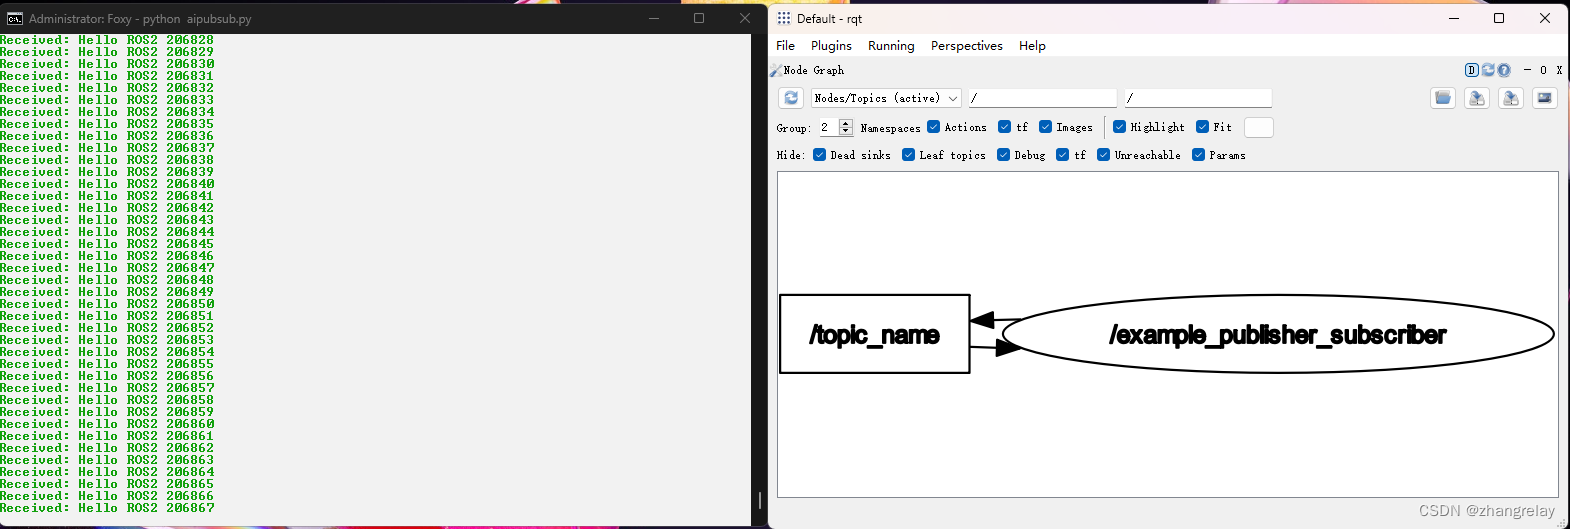Open the Help menu in rqt
Image resolution: width=1570 pixels, height=529 pixels.
pos(1032,46)
